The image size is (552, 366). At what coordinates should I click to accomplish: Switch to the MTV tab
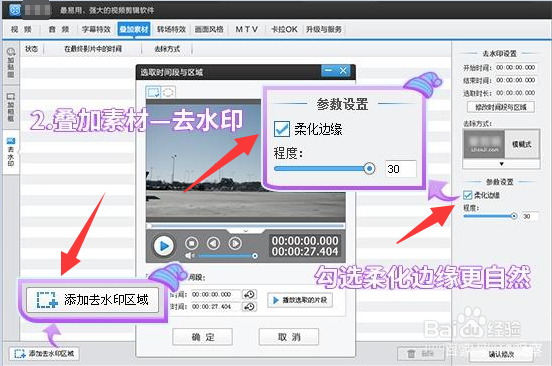tap(247, 29)
